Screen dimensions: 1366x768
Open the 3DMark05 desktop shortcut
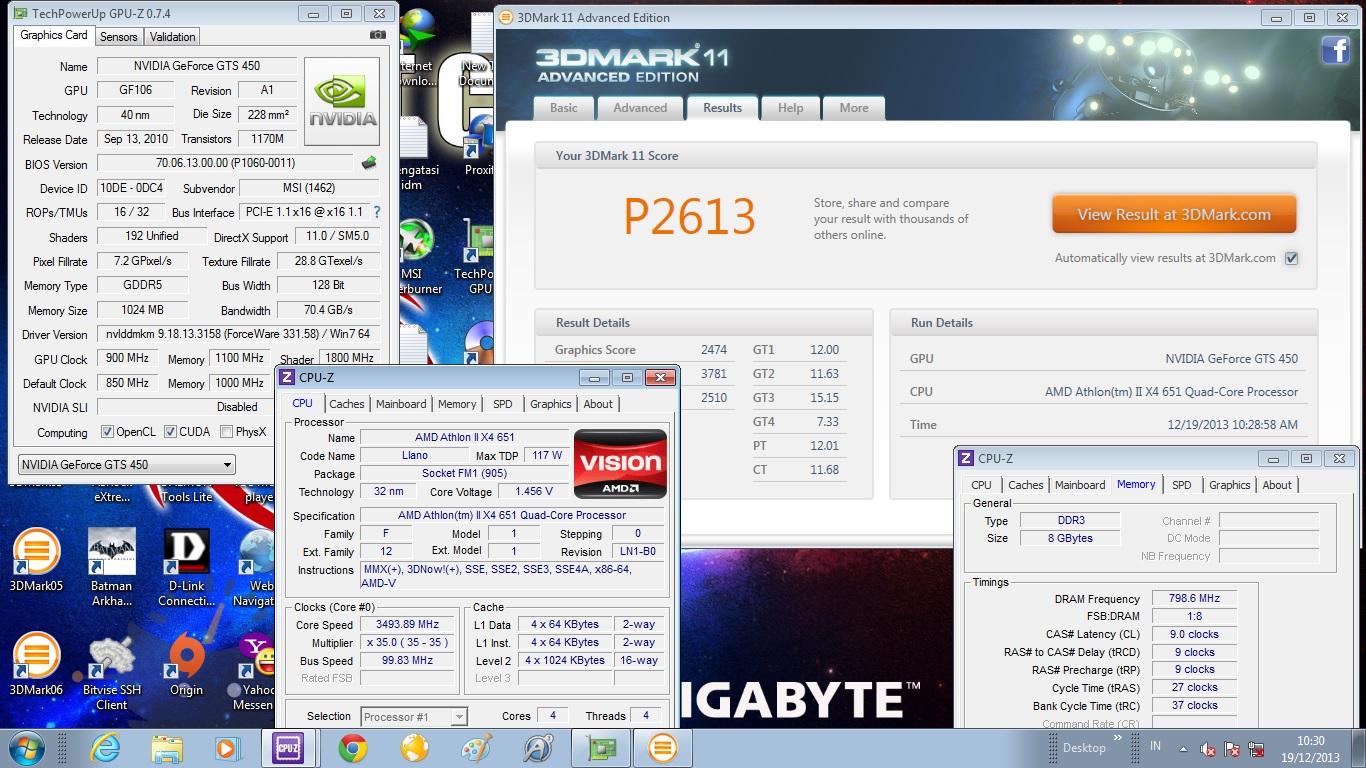(x=37, y=559)
